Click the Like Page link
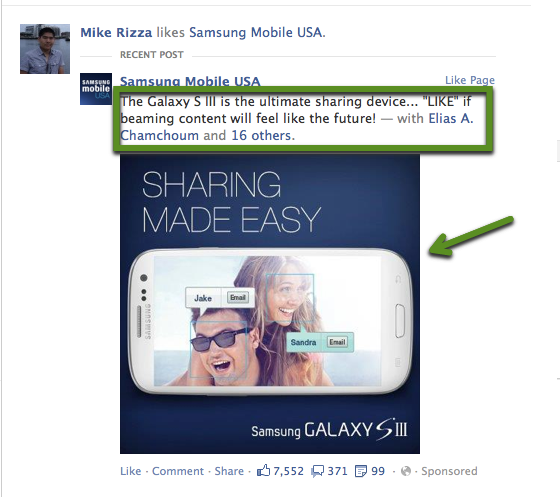The width and height of the screenshot is (560, 497). click(x=470, y=80)
